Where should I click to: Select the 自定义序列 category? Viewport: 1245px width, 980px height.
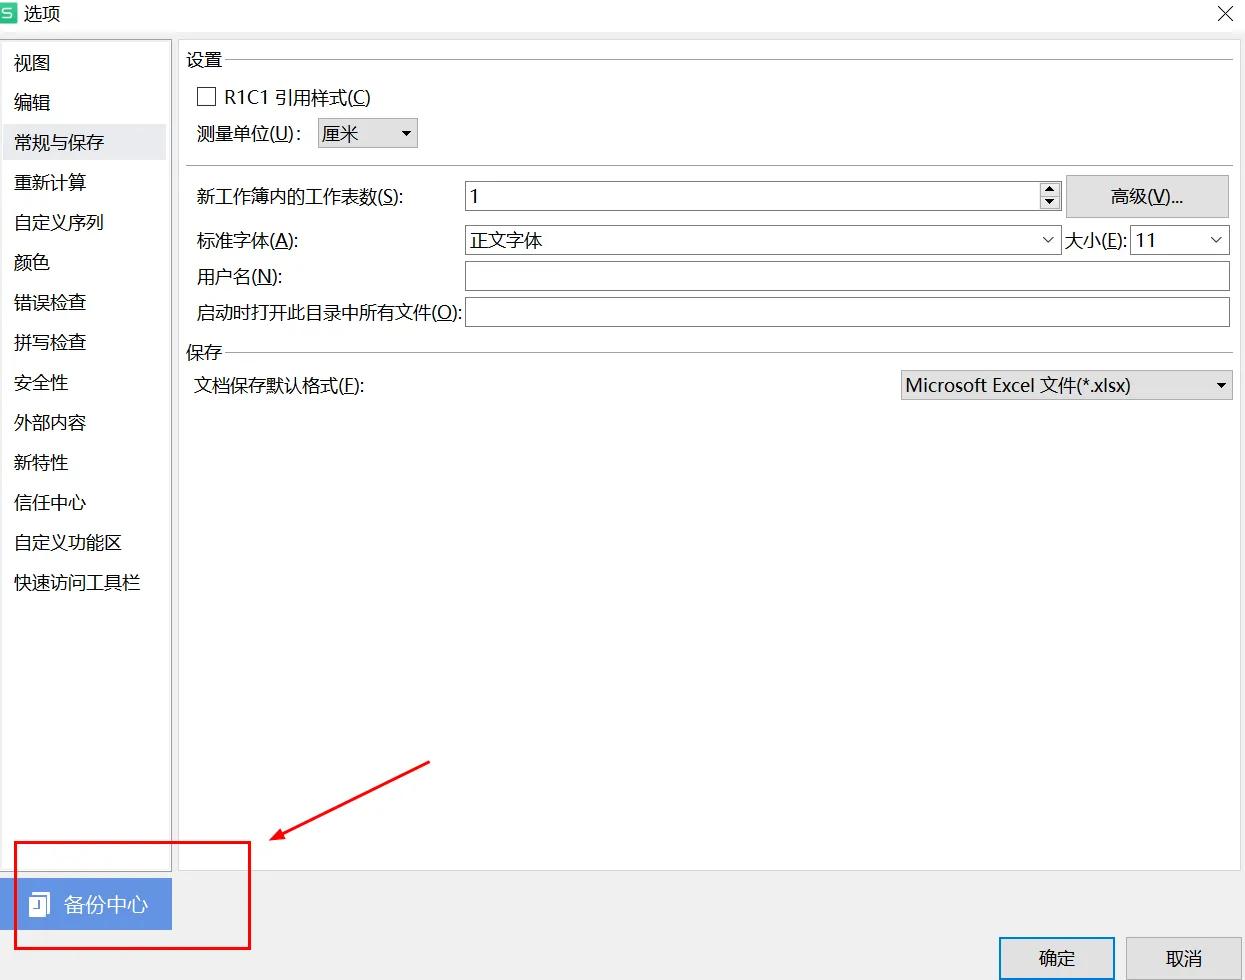coord(85,222)
